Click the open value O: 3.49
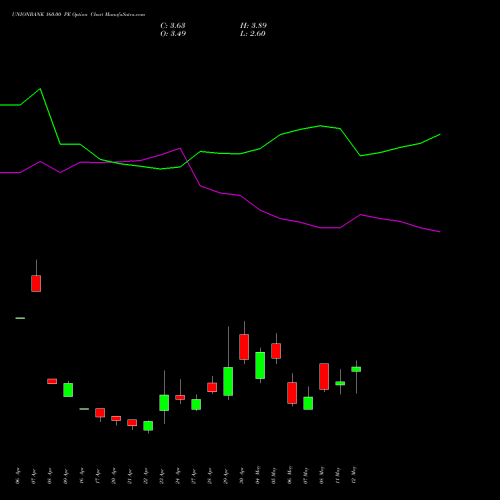 (173, 34)
